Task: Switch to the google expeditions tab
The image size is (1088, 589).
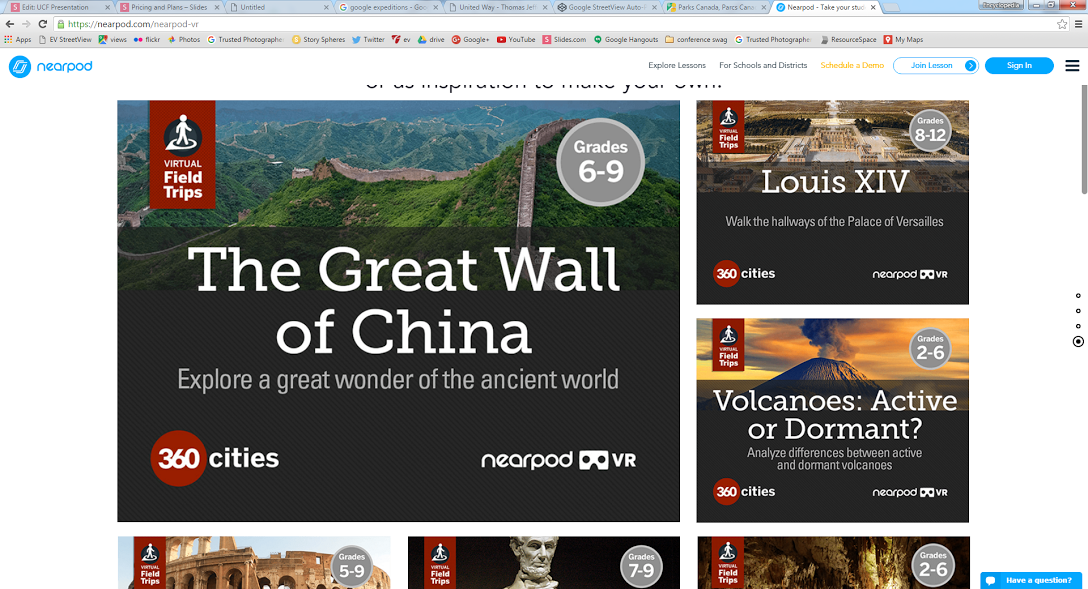Action: coord(387,8)
